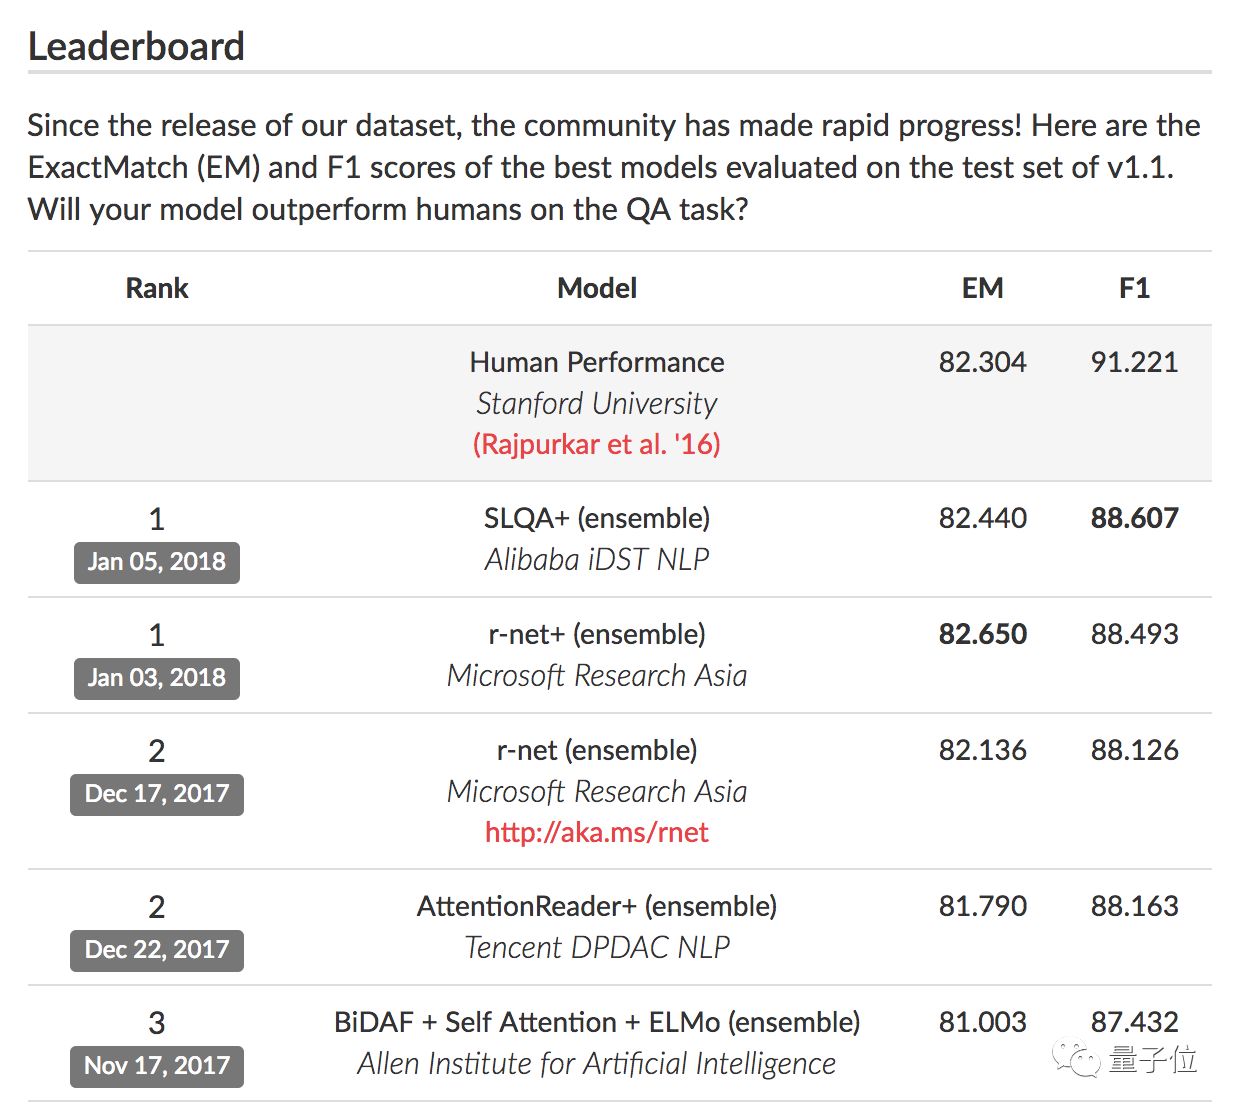Click the SLQA+ (ensemble) model name
The width and height of the screenshot is (1238, 1114).
click(x=596, y=518)
